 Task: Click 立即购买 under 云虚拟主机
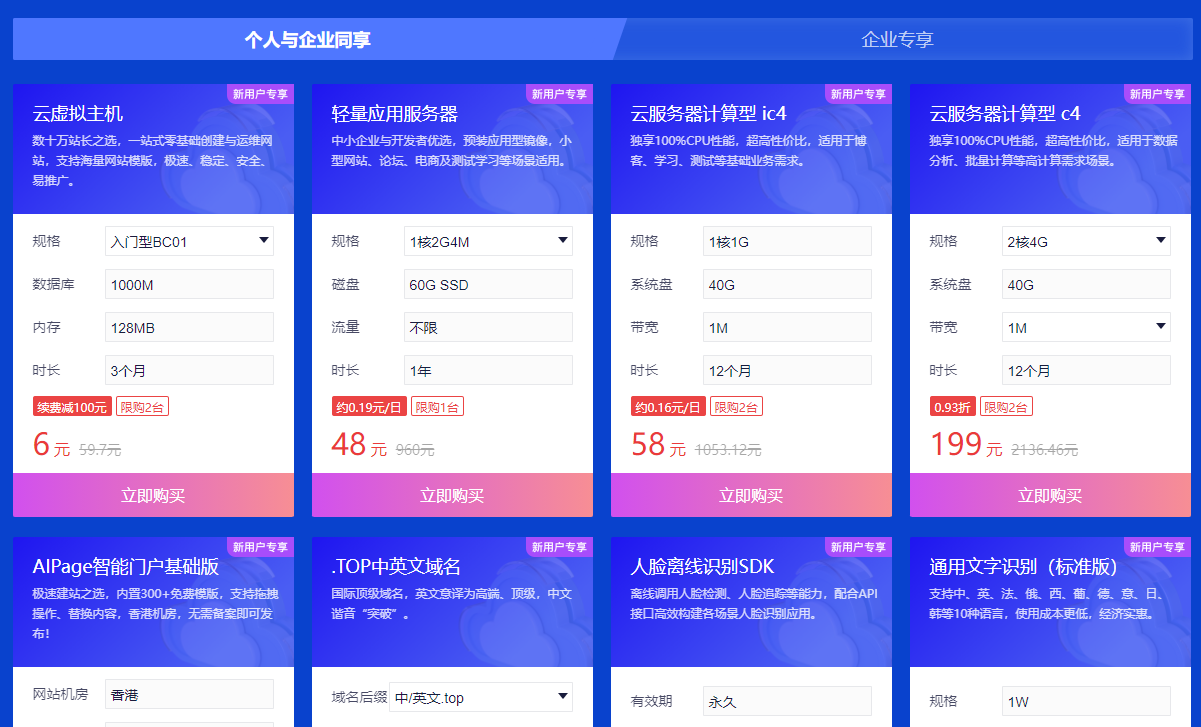tap(153, 496)
